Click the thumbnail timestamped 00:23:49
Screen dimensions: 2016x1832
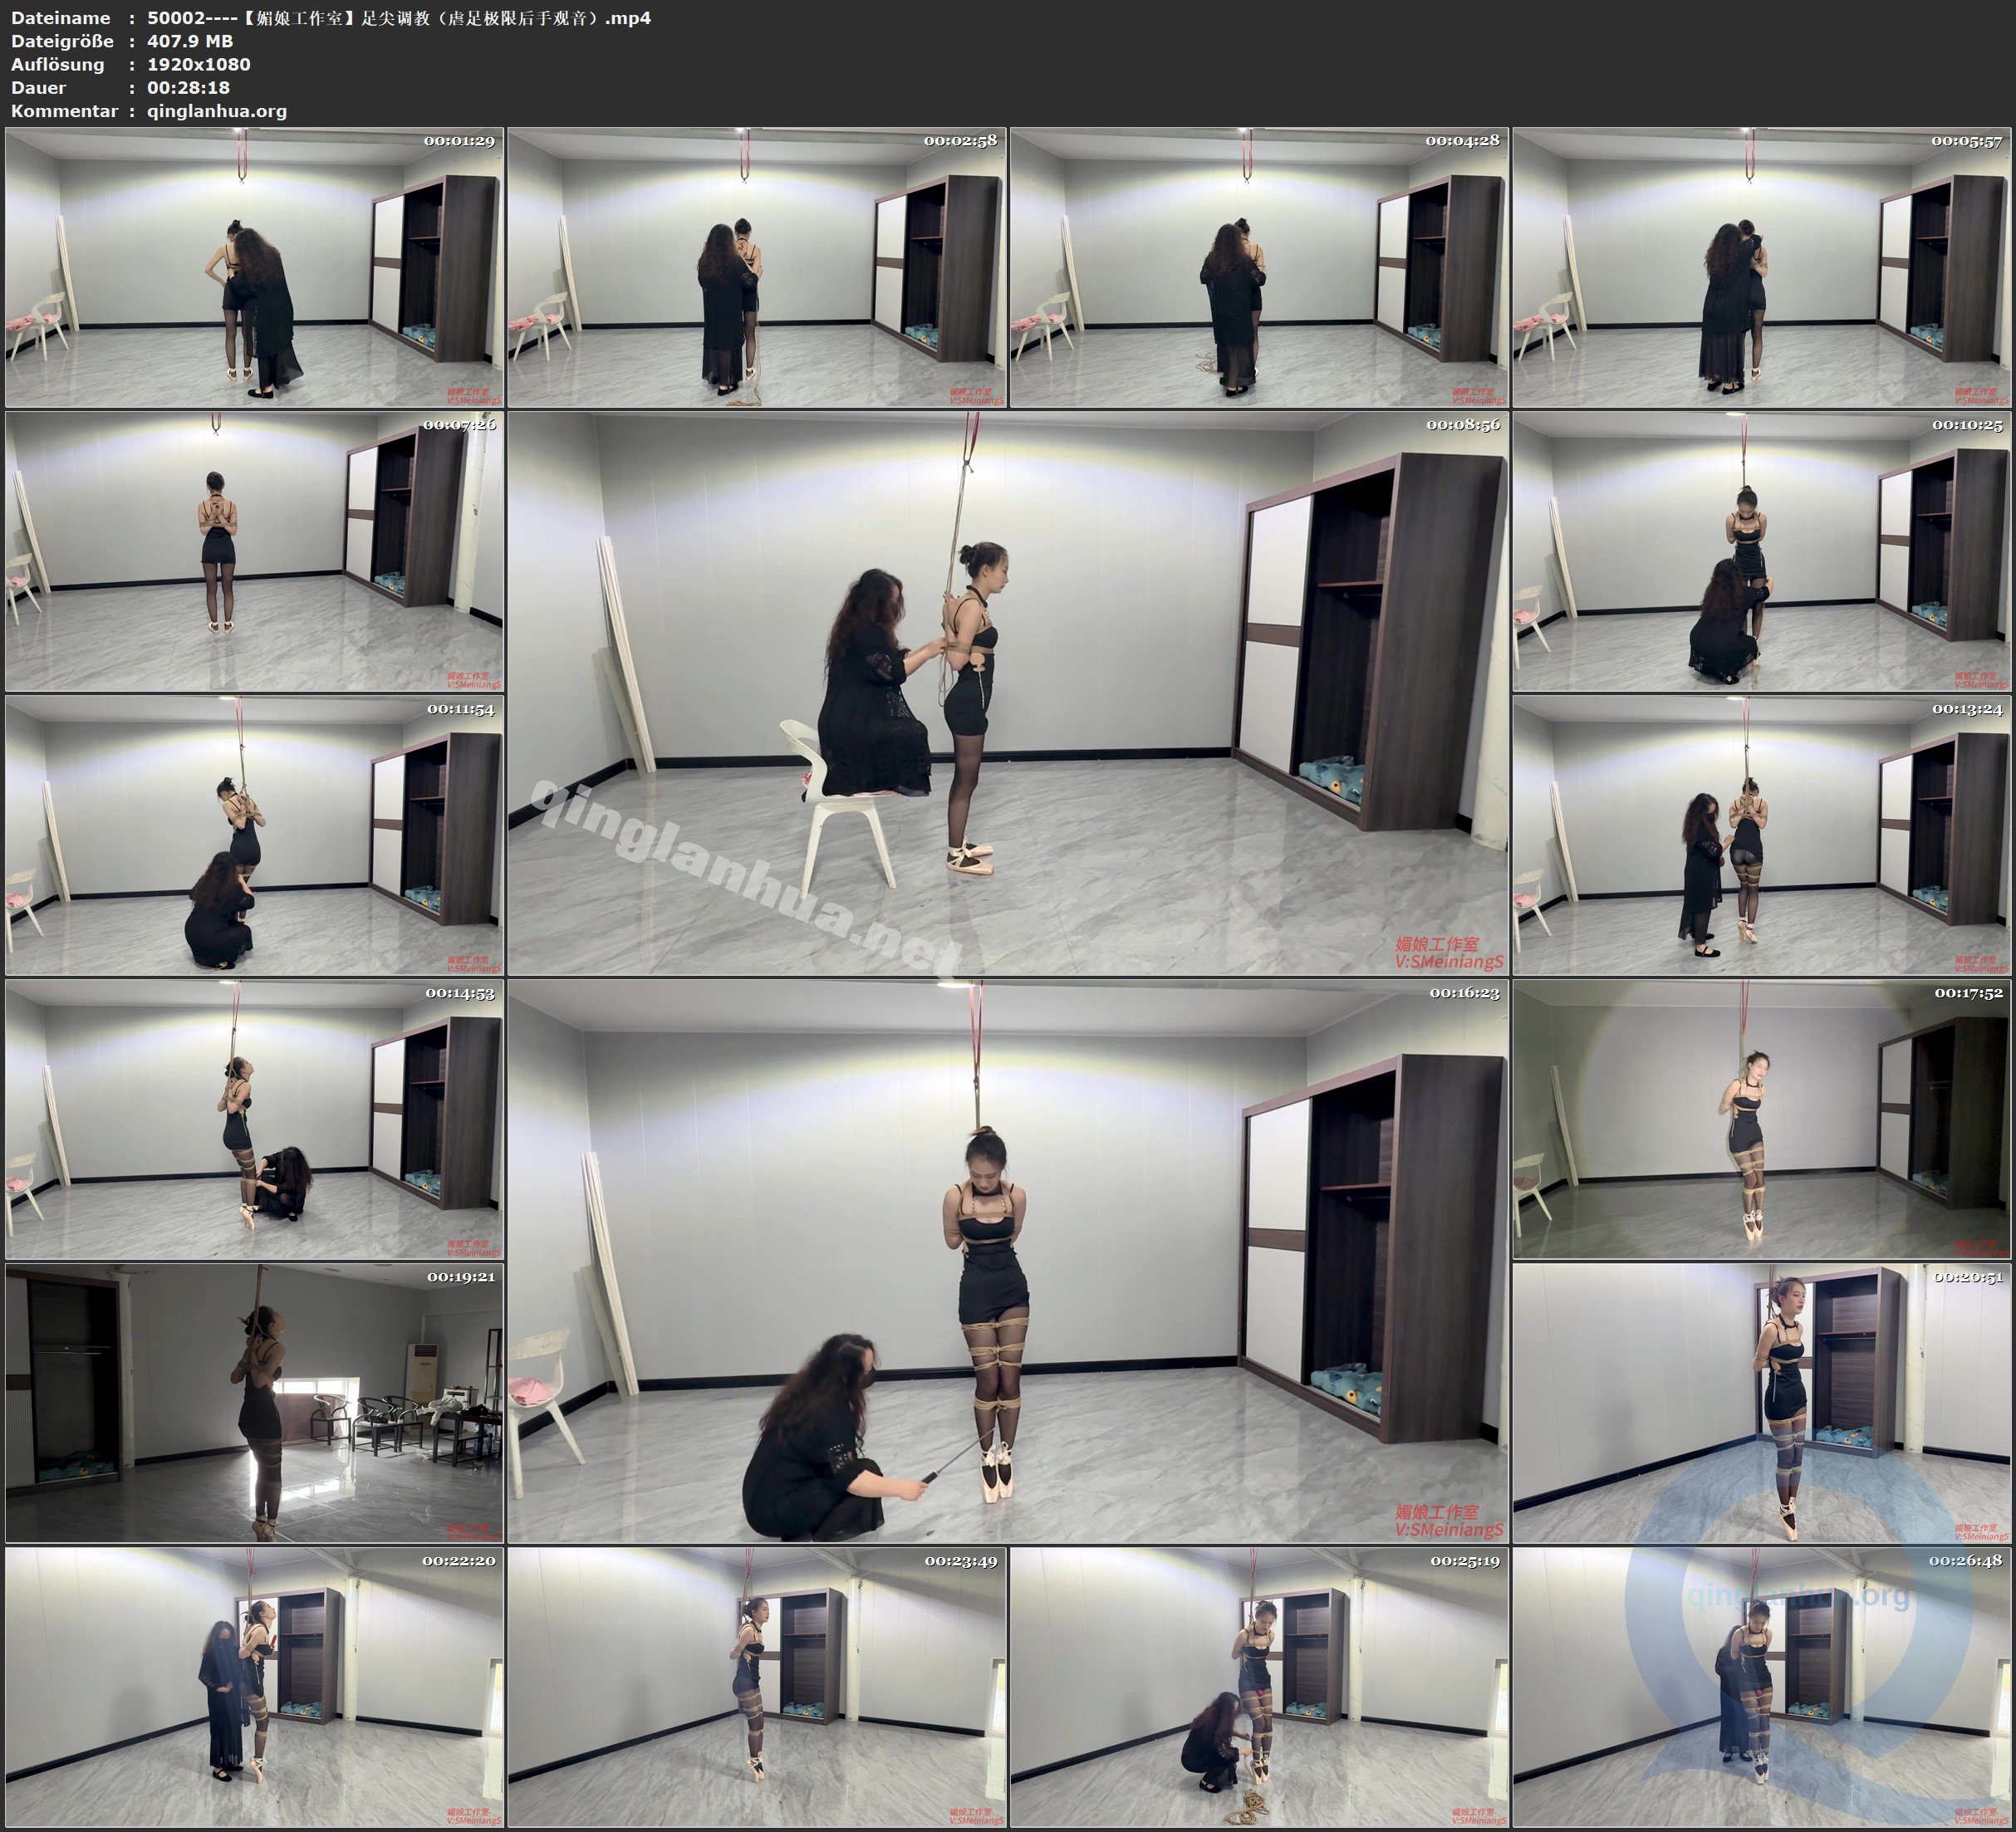coord(756,1687)
